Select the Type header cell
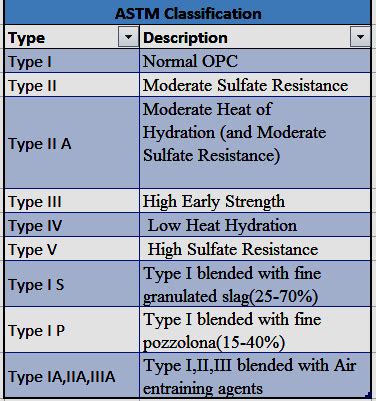Viewport: 376px width, 401px height. 72,37
